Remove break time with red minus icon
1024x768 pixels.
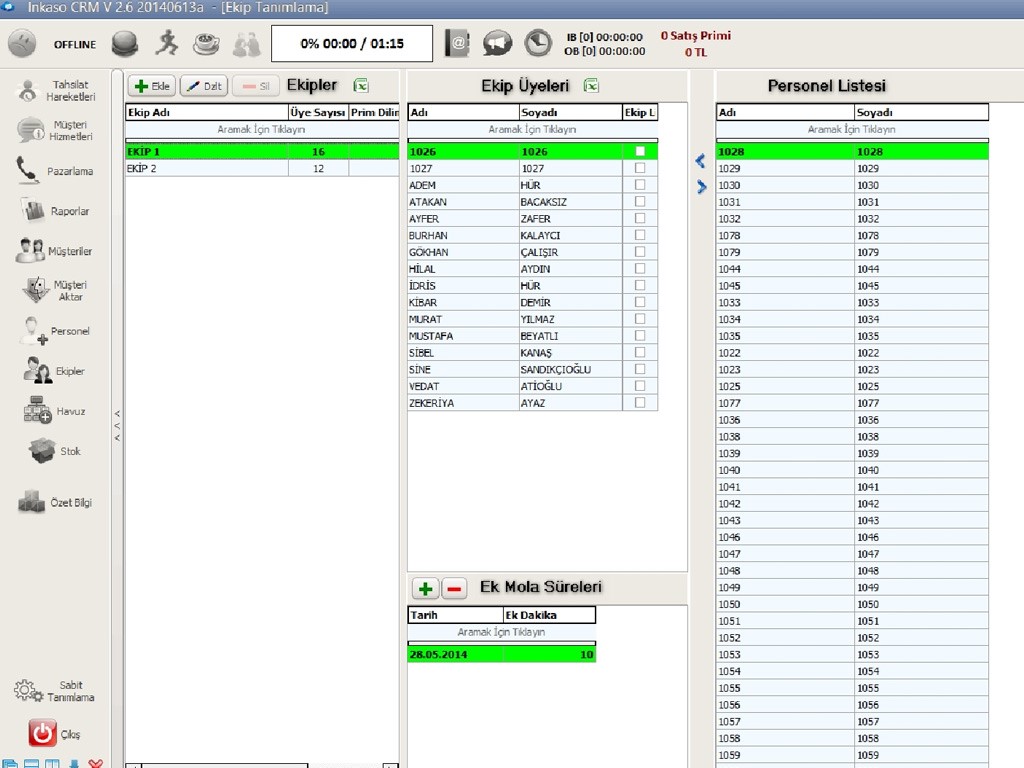tap(453, 588)
